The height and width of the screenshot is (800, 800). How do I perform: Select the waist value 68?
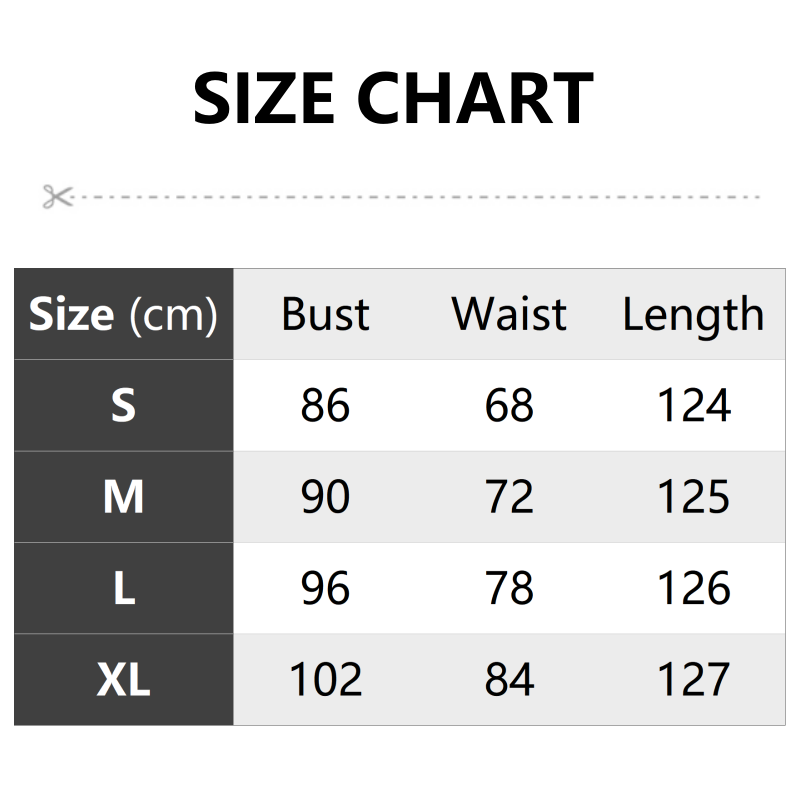[x=509, y=406]
